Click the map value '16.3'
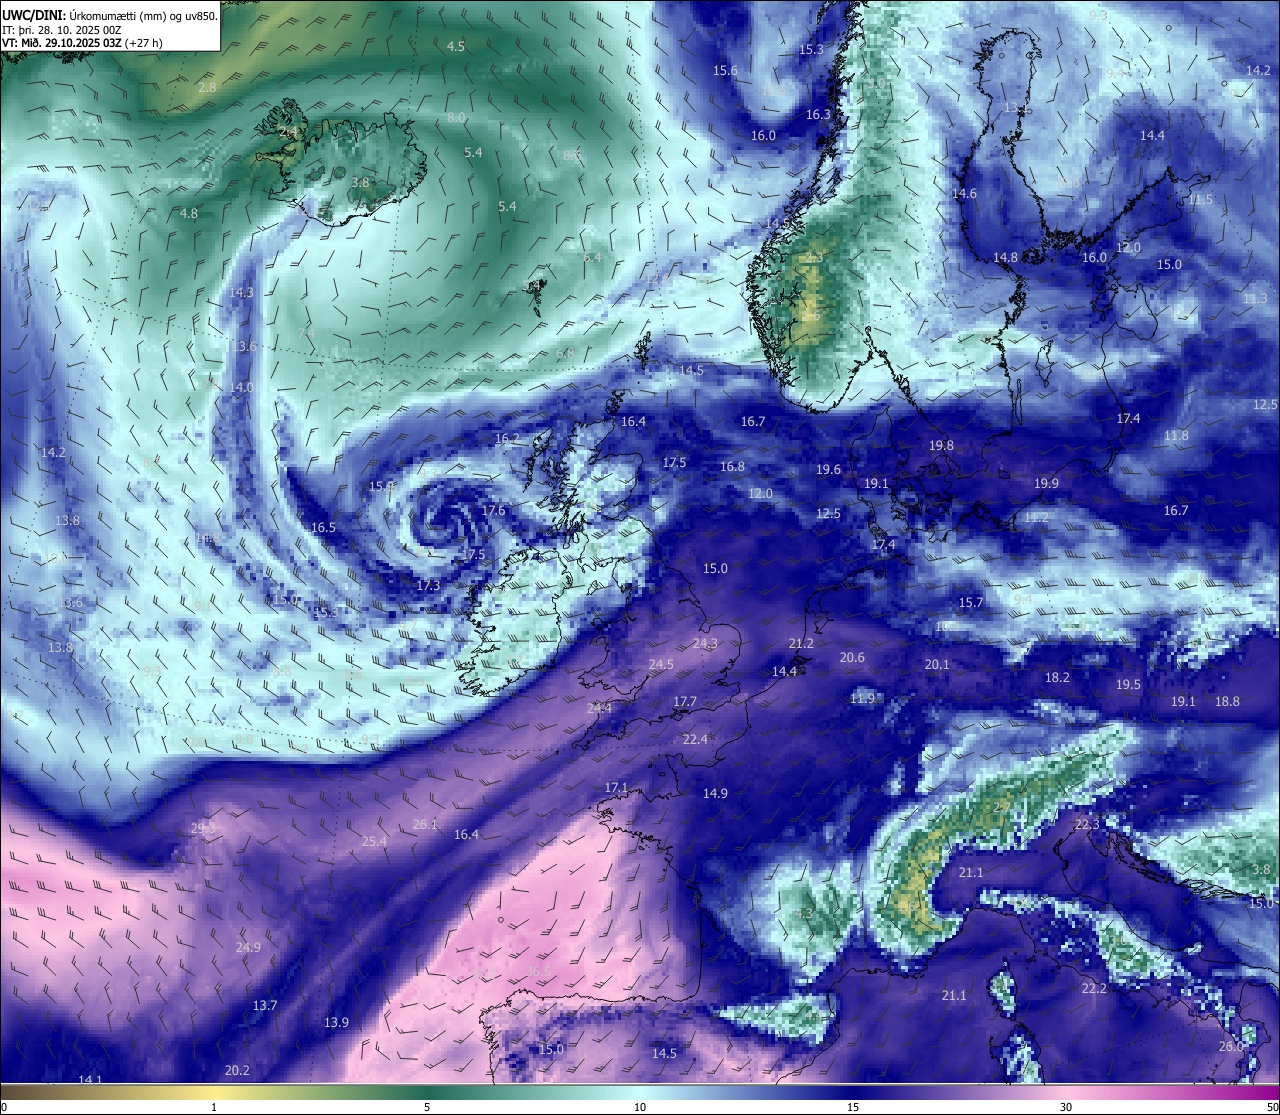Image resolution: width=1280 pixels, height=1115 pixels. tap(818, 115)
